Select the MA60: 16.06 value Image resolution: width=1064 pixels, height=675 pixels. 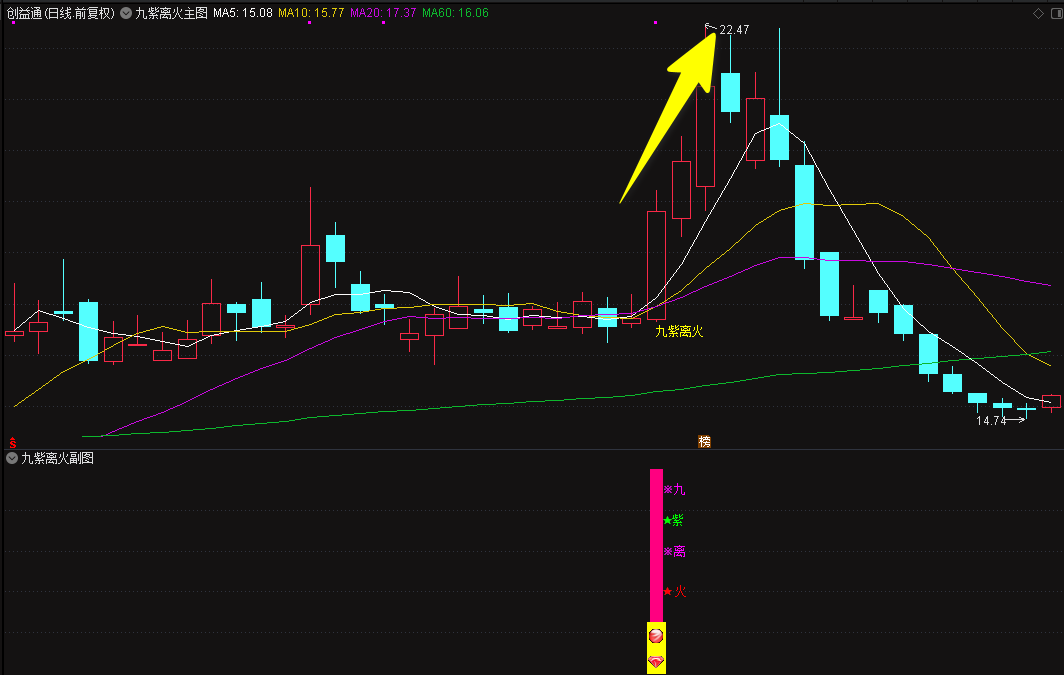pyautogui.click(x=455, y=13)
